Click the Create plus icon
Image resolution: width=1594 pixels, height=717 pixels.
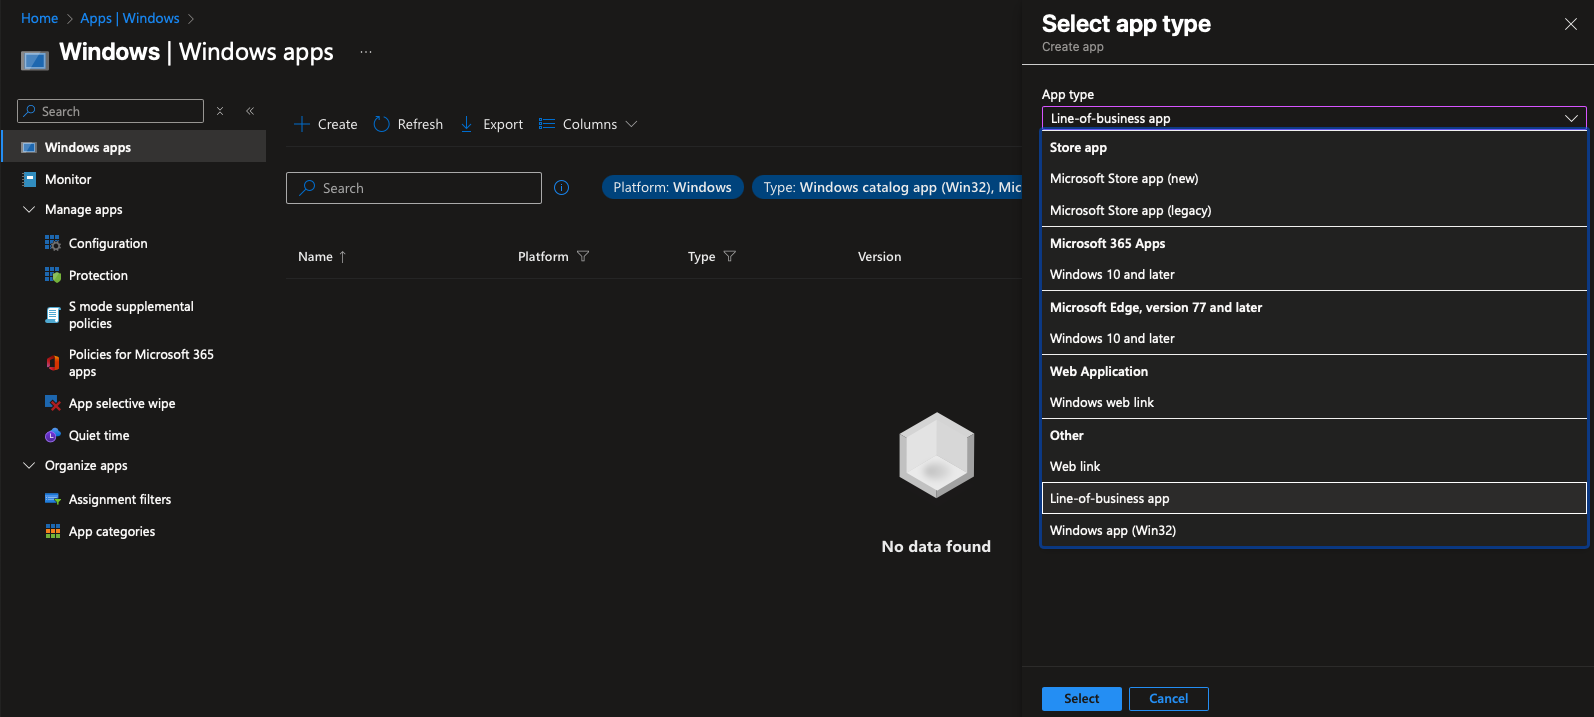301,124
